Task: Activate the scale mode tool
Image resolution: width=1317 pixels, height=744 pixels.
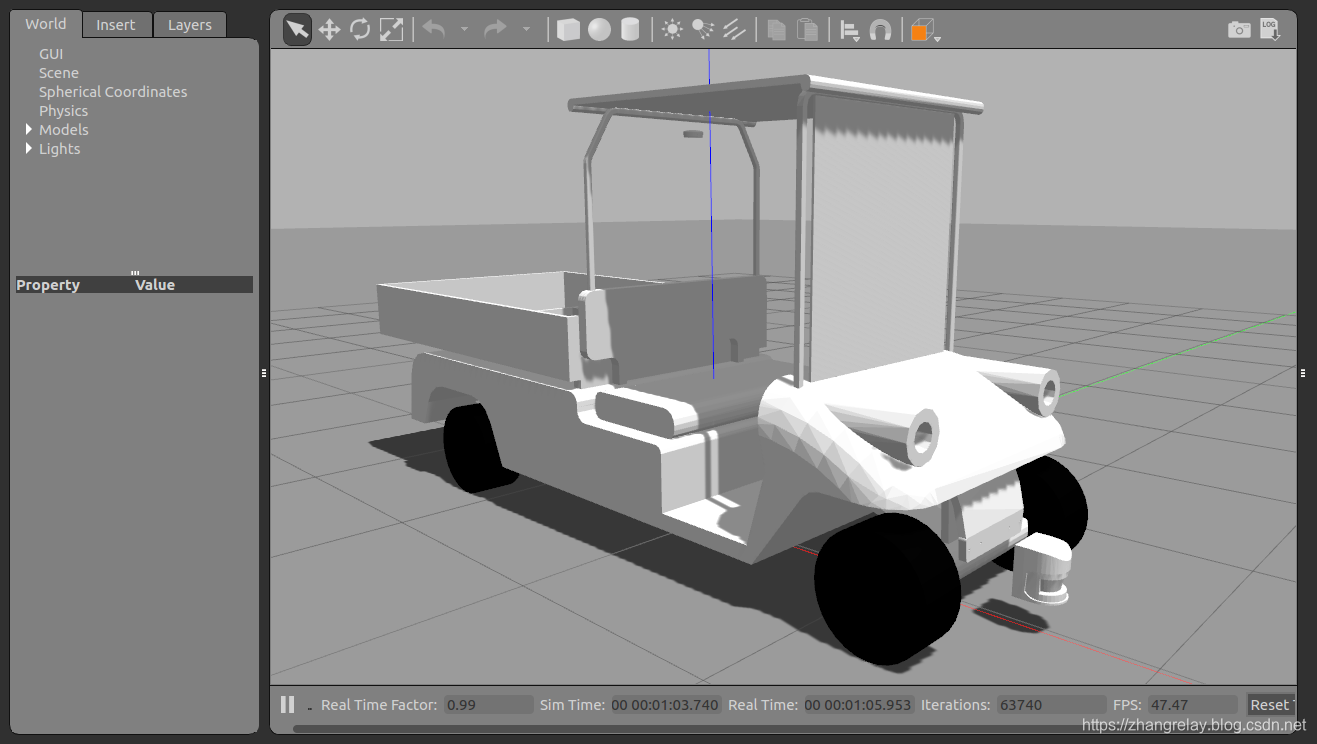Action: (392, 30)
